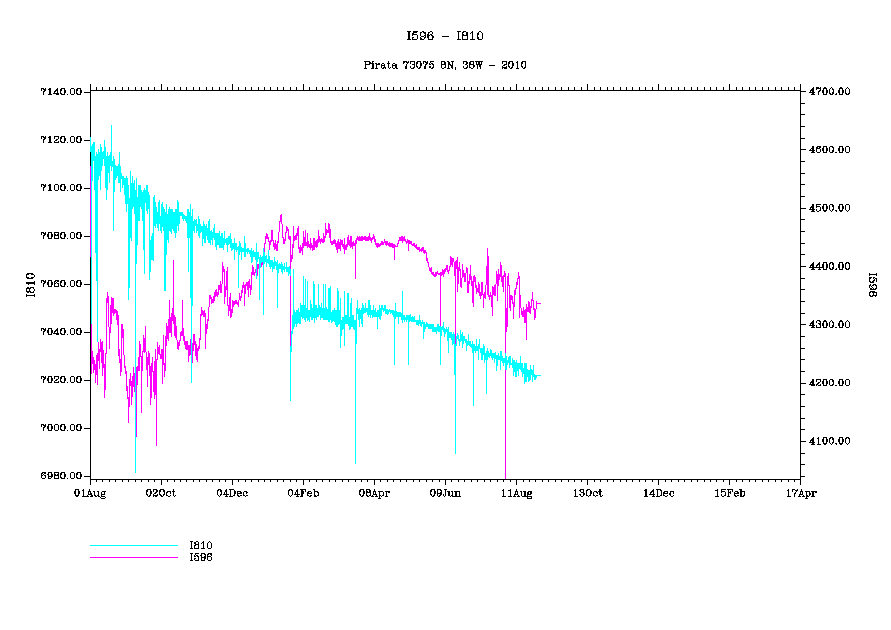
Task: Click the 13Oct x-axis date label
Action: click(x=587, y=493)
